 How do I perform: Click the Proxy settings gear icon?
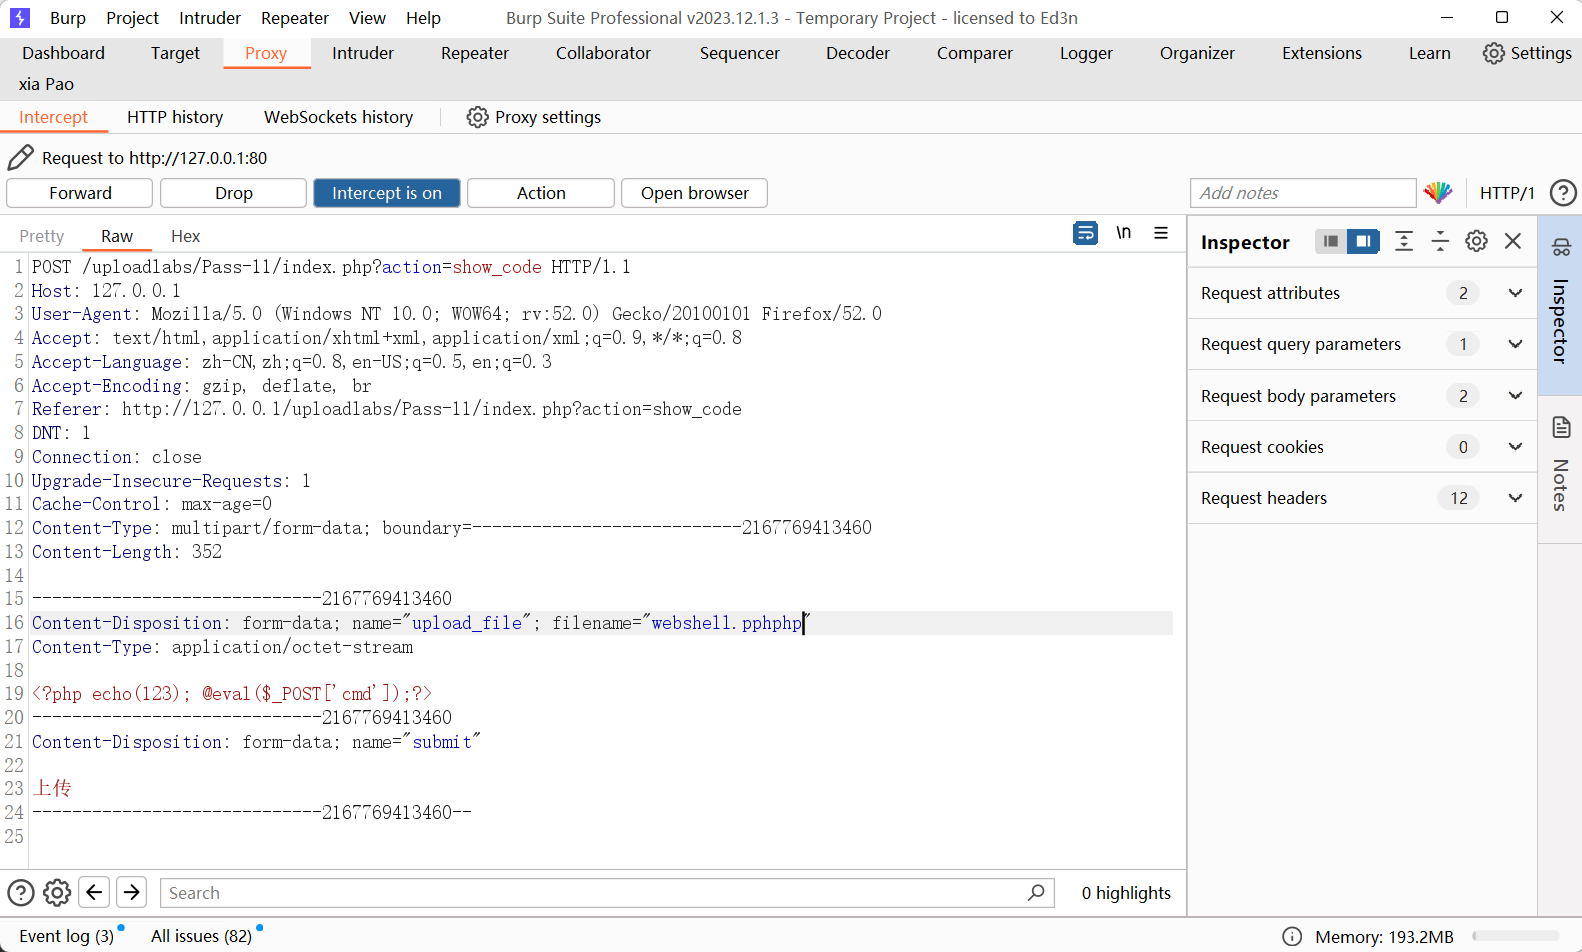coord(477,117)
